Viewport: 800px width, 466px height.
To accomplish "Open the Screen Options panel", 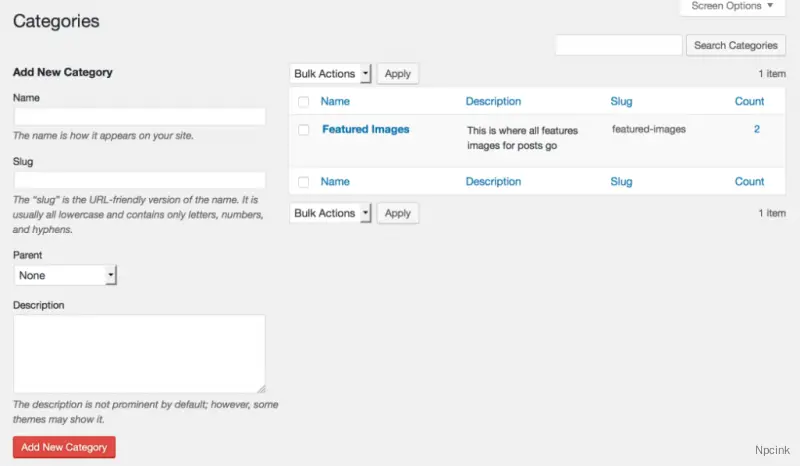I will tap(733, 7).
